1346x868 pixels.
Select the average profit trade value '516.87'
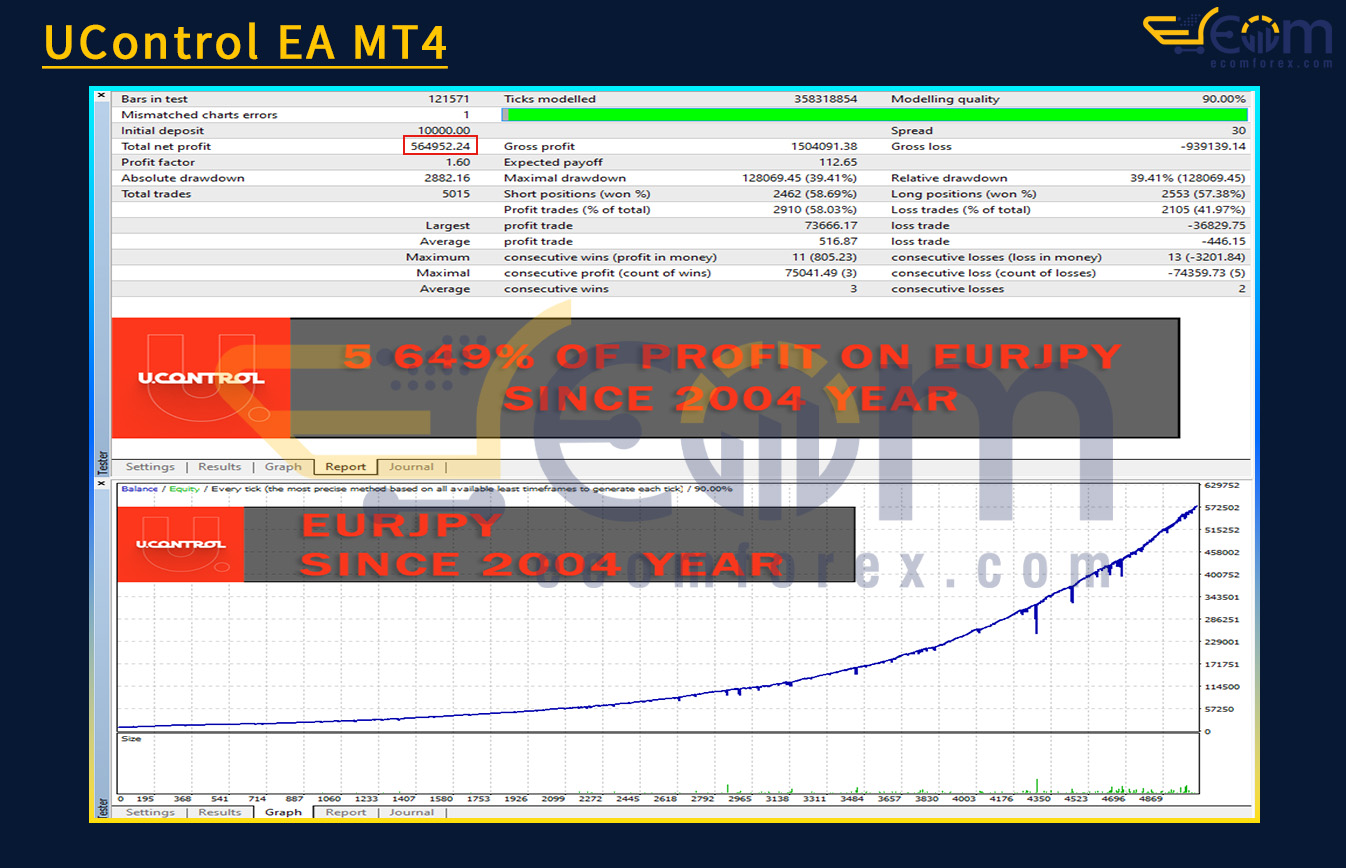coord(838,241)
